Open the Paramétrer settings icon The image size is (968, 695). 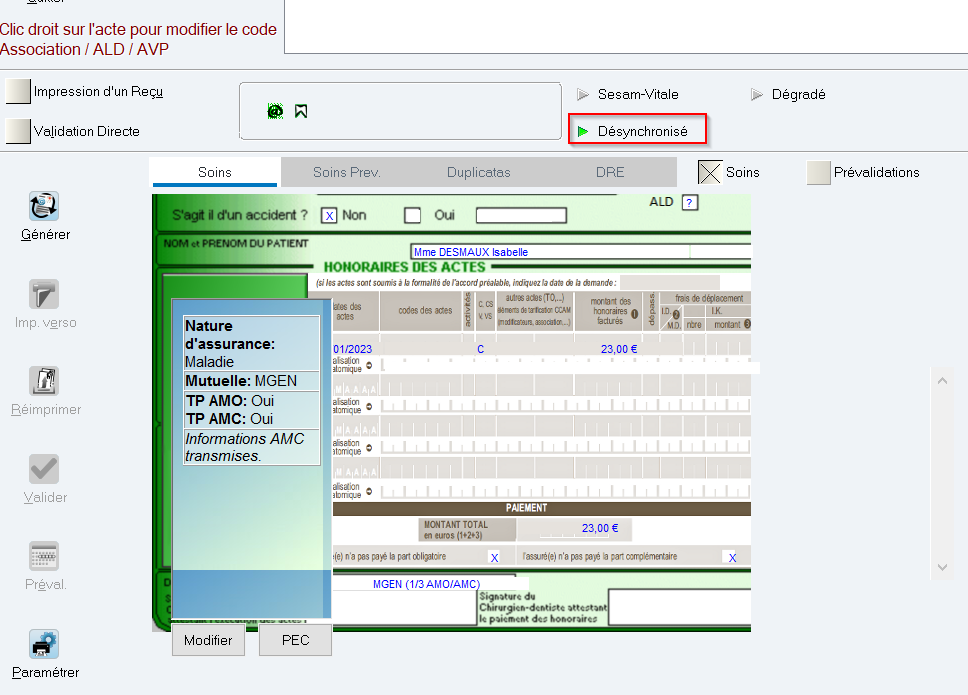point(44,644)
